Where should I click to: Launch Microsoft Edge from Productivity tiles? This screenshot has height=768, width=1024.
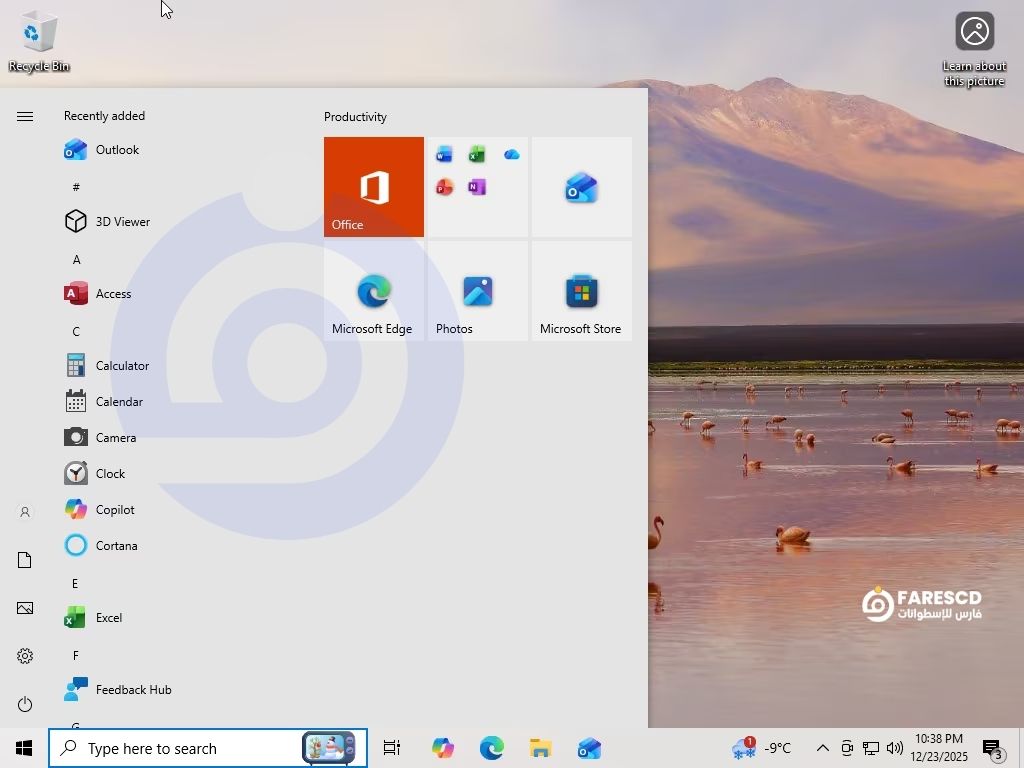pyautogui.click(x=373, y=291)
